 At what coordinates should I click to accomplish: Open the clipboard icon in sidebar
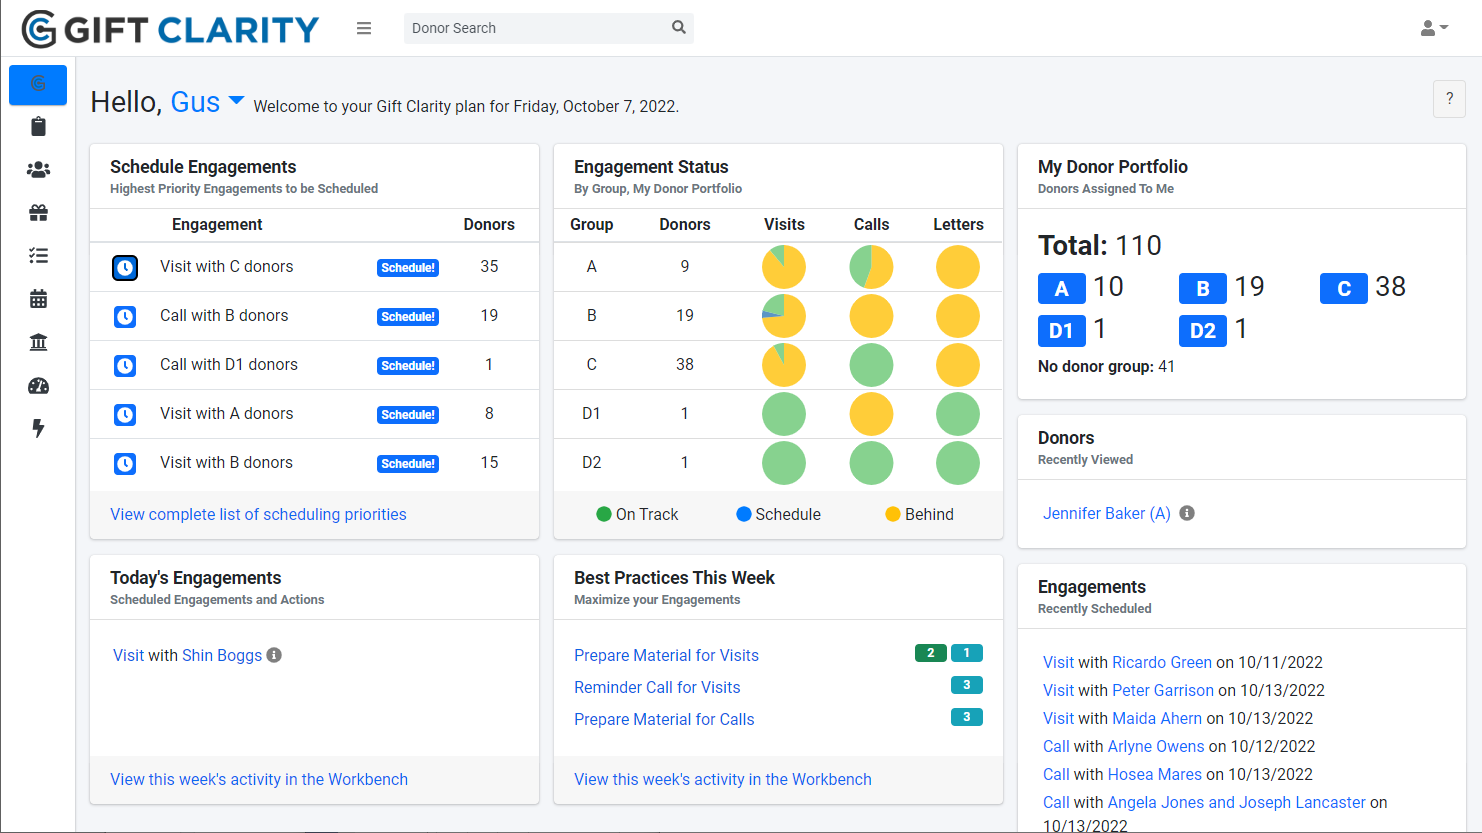38,126
